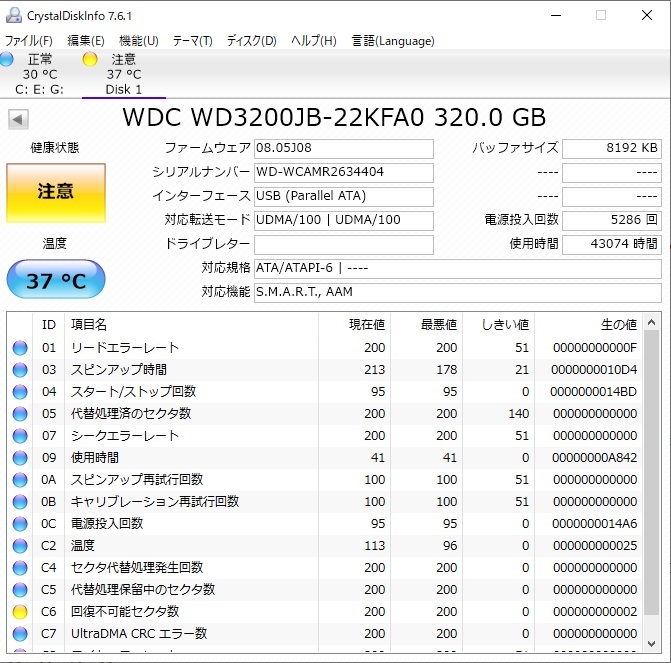This screenshot has width=671, height=663.
Task: Click status circle for C7 UltraDMA CRC エラー数
Action: (20, 634)
